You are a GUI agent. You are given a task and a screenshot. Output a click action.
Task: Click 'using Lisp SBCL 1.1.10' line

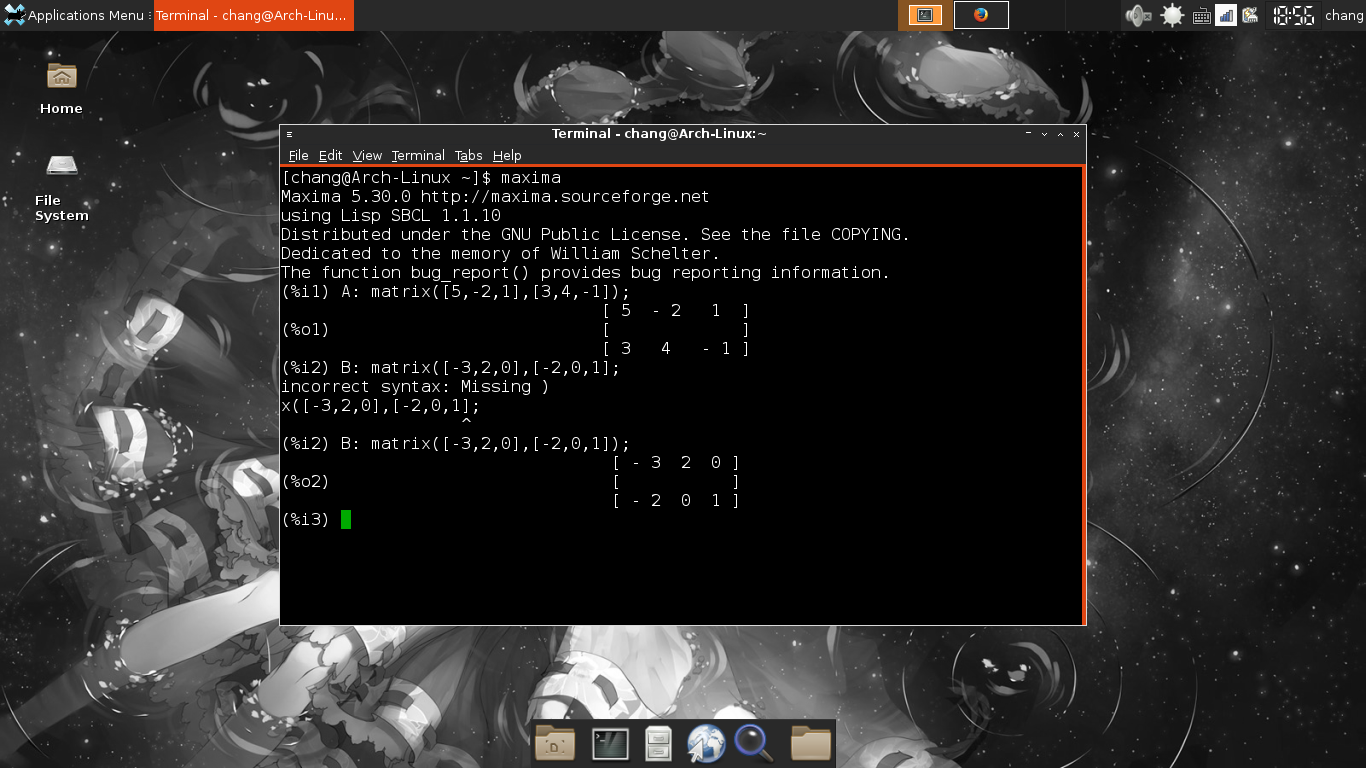pos(391,216)
